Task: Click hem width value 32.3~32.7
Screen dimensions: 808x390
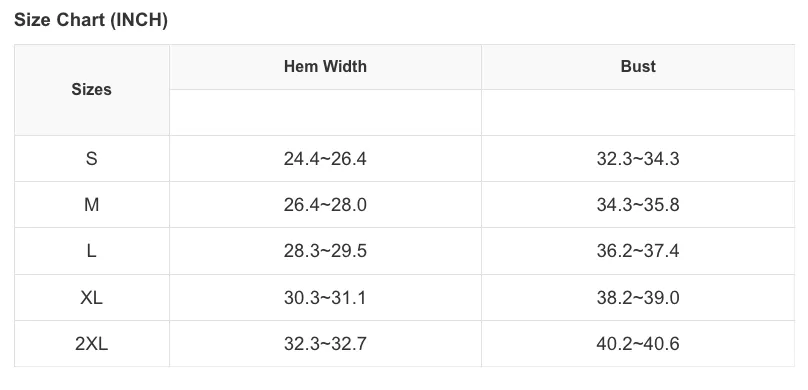Action: (x=325, y=344)
